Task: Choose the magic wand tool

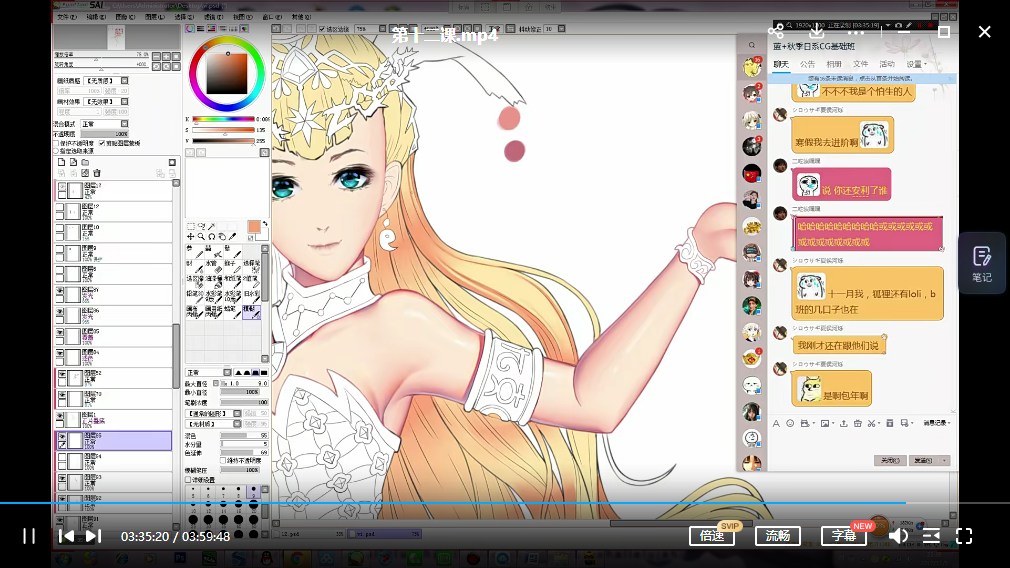Action: click(x=211, y=227)
